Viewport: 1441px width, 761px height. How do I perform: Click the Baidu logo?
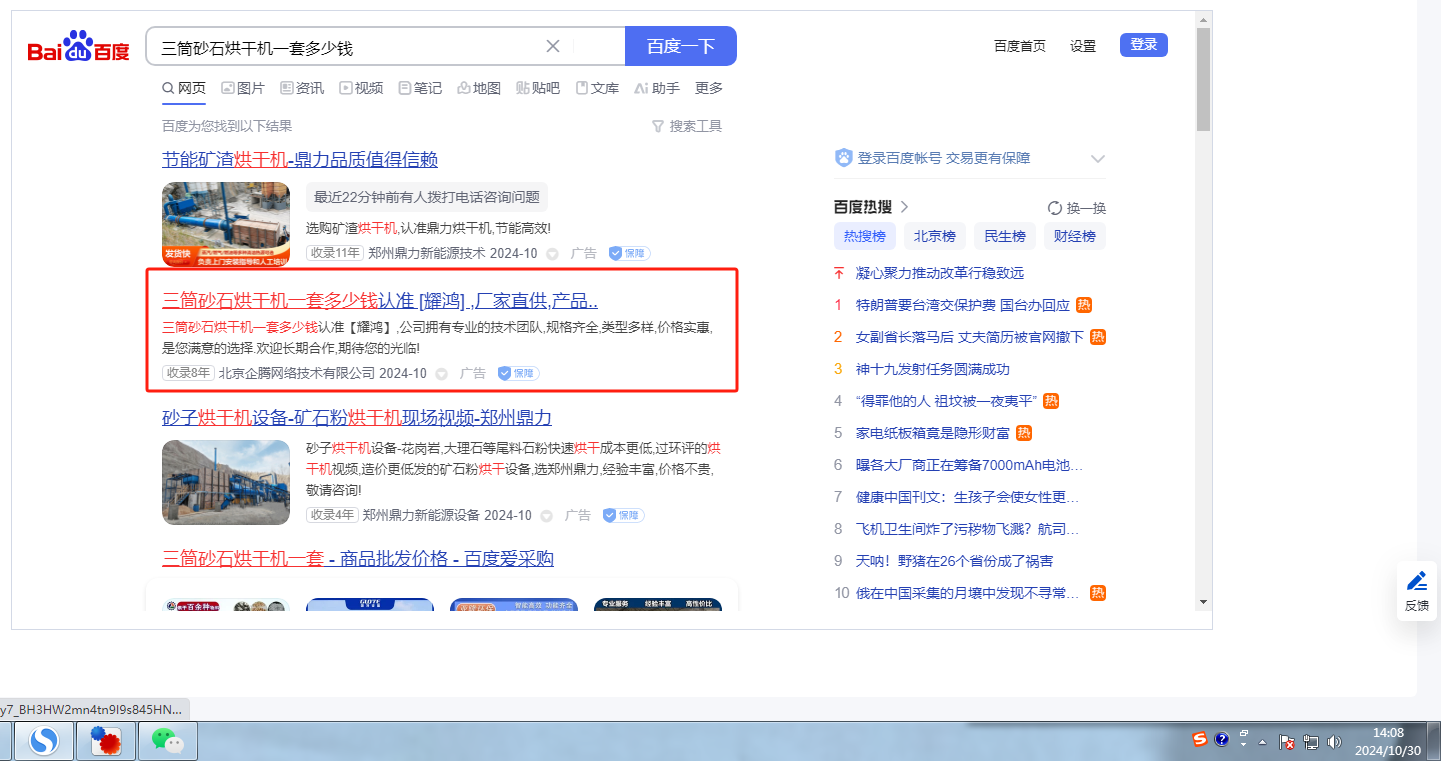pyautogui.click(x=78, y=47)
